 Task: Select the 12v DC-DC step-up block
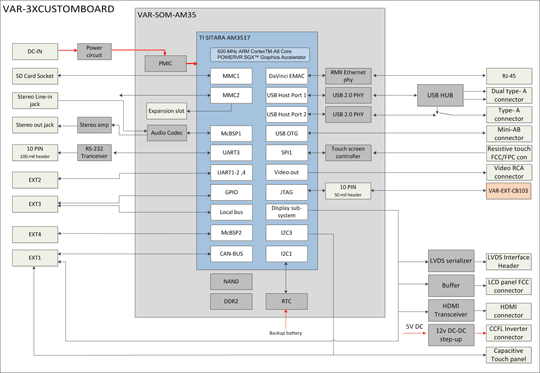(x=451, y=335)
